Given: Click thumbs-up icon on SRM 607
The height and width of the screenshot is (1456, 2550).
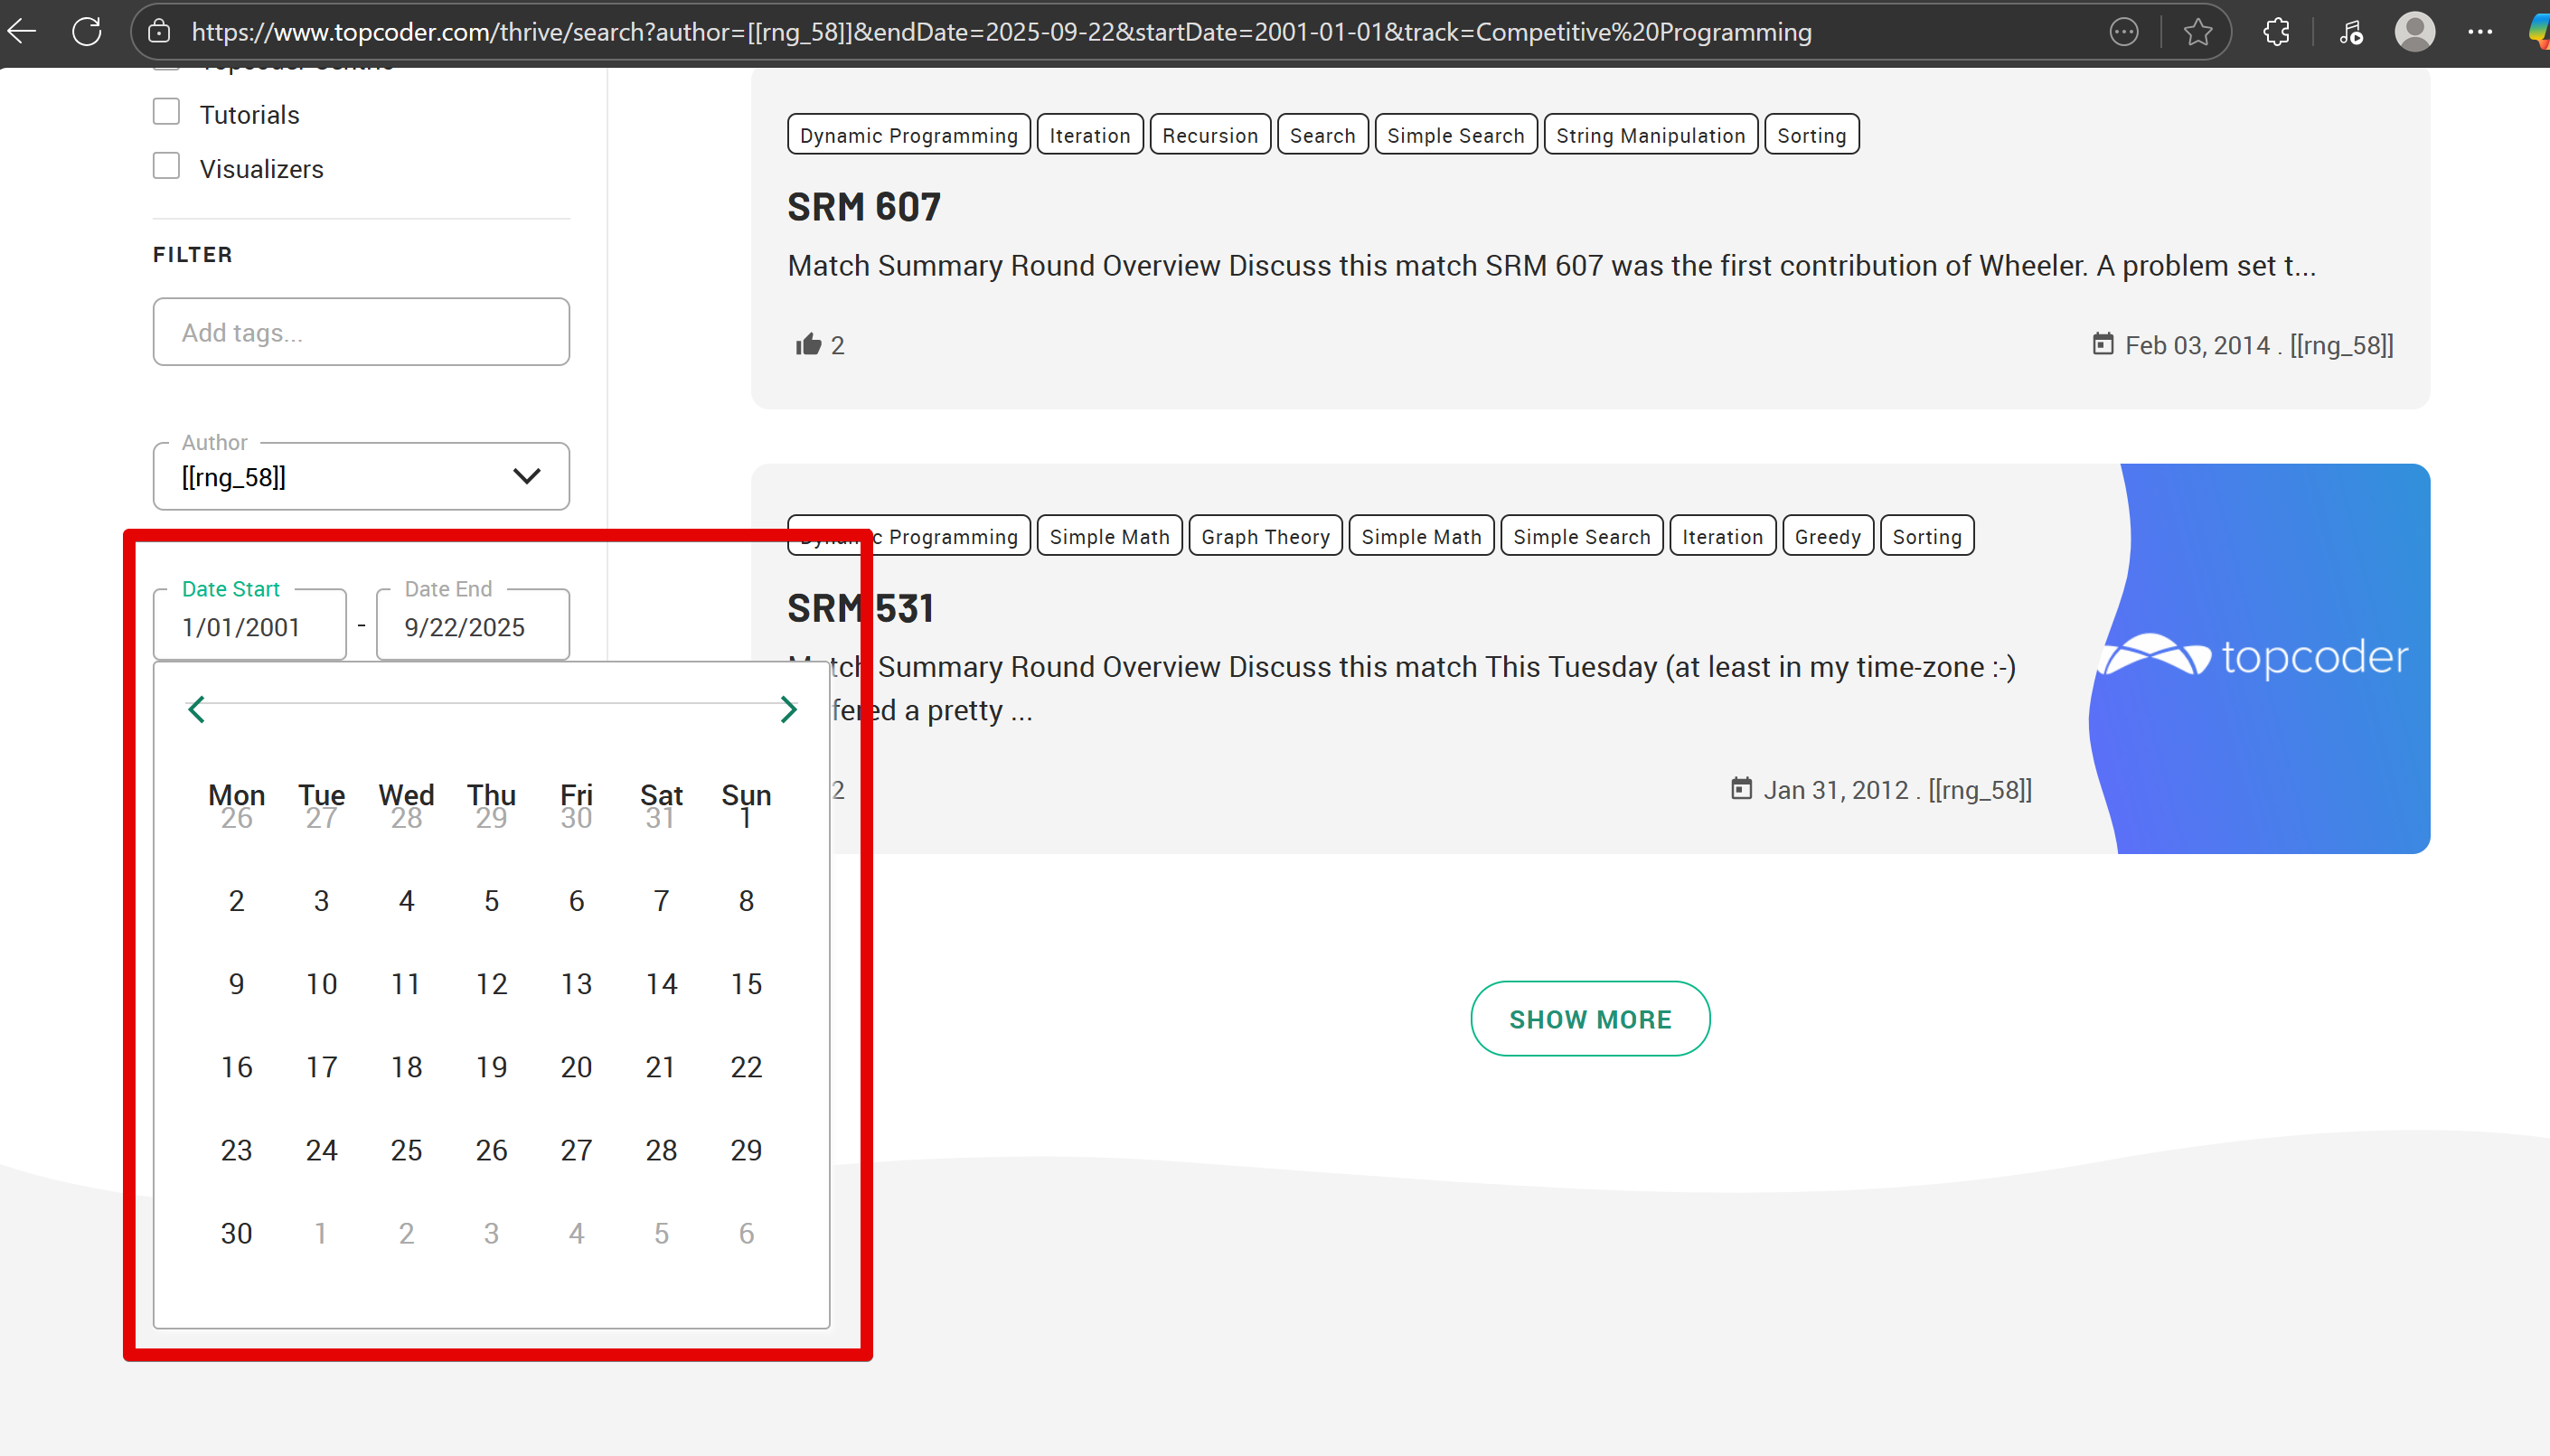Looking at the screenshot, I should coord(808,345).
